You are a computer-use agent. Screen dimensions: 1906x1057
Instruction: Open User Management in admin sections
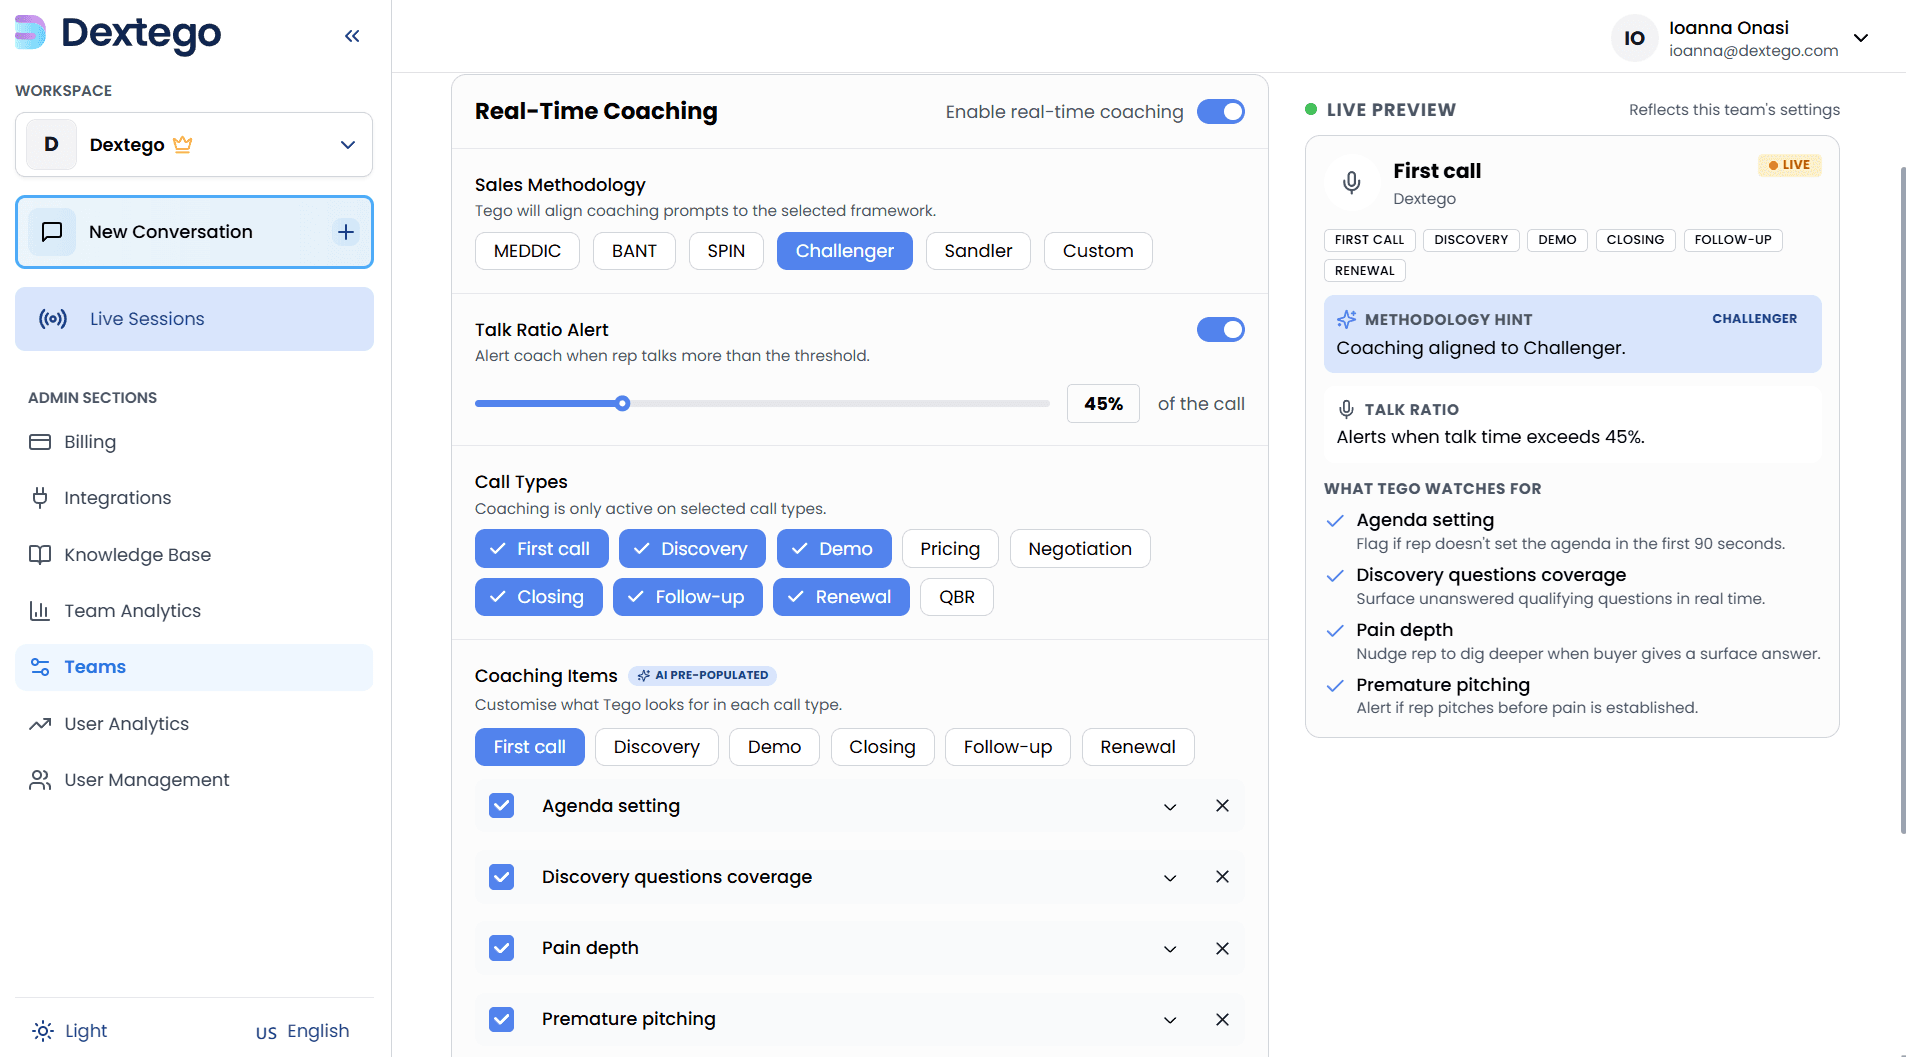click(194, 780)
